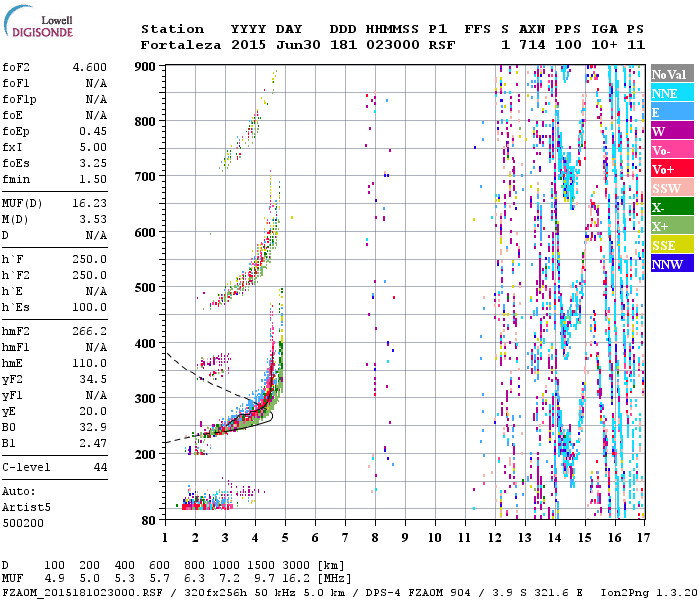Screen dimensions: 700x600
Task: Click the D N/A value
Action: [x=96, y=235]
